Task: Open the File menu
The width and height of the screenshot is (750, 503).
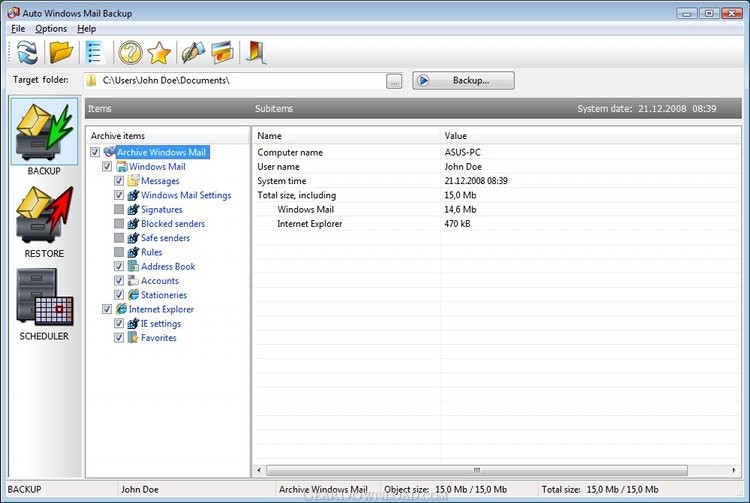Action: click(x=18, y=29)
